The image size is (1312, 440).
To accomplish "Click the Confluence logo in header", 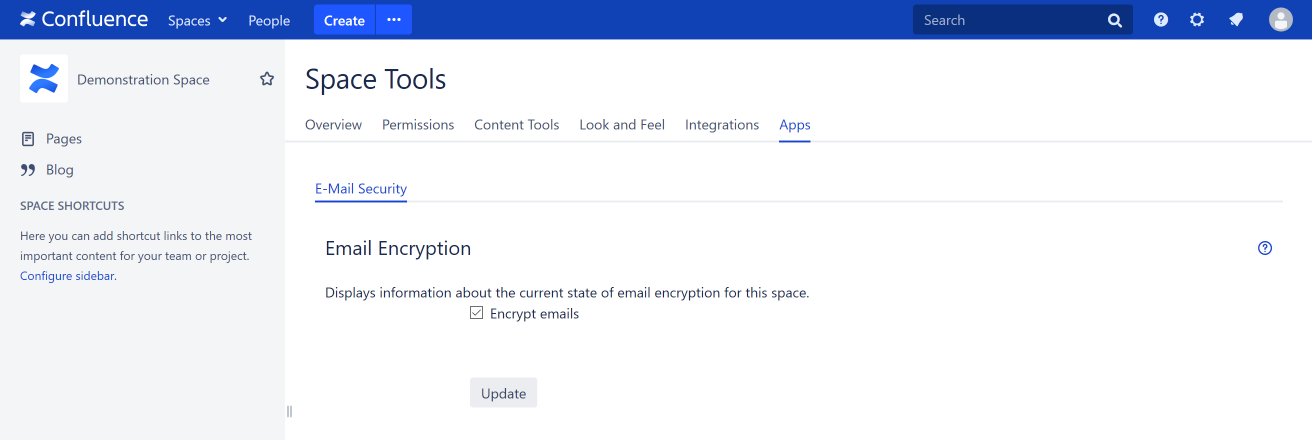I will point(84,20).
